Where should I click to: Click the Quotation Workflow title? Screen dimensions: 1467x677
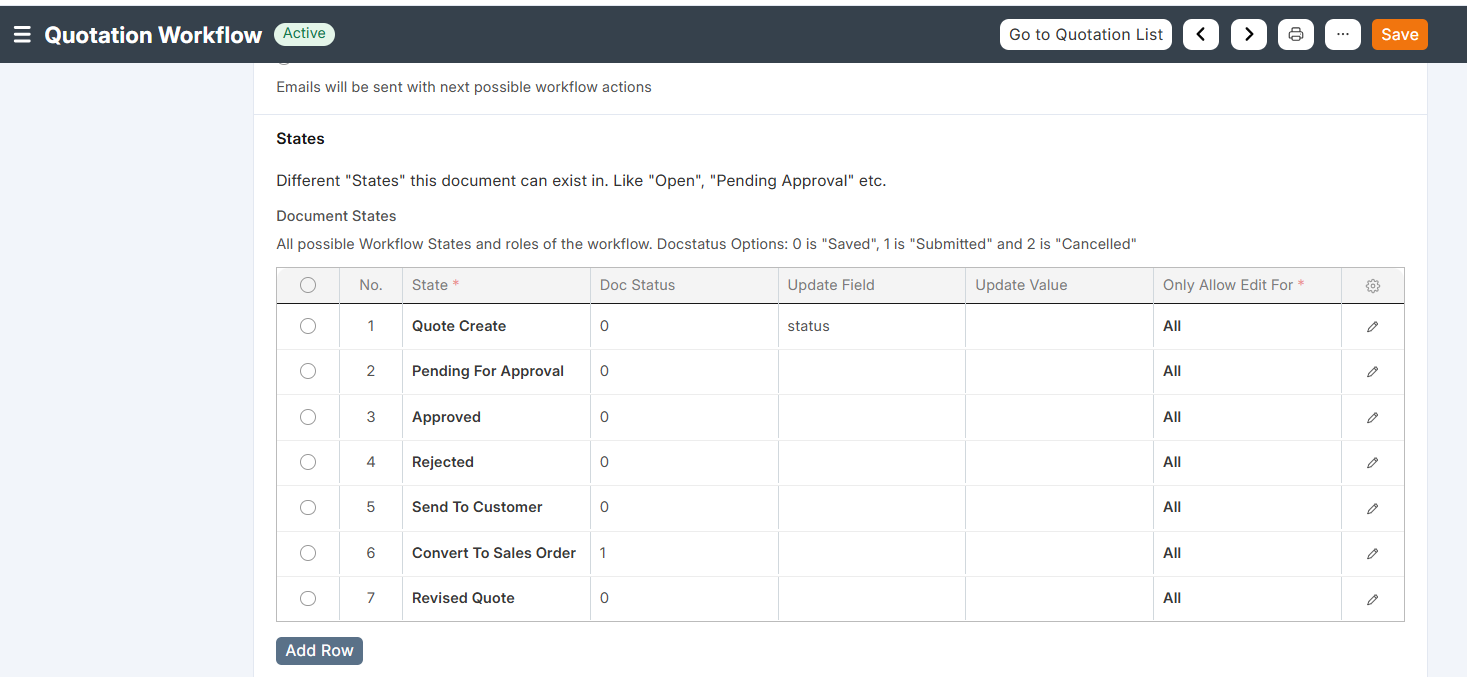point(153,35)
